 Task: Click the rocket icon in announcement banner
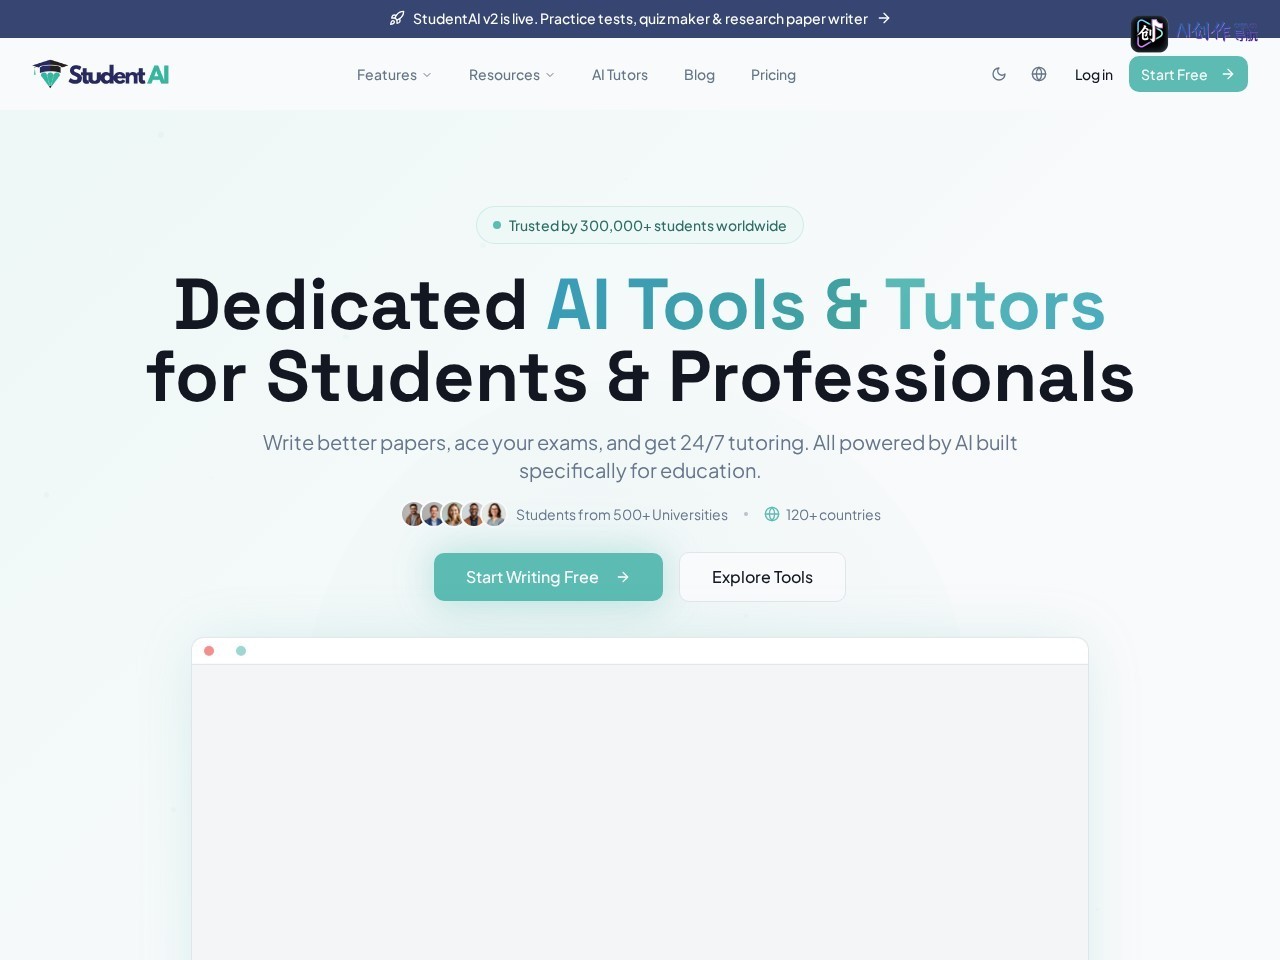coord(397,18)
